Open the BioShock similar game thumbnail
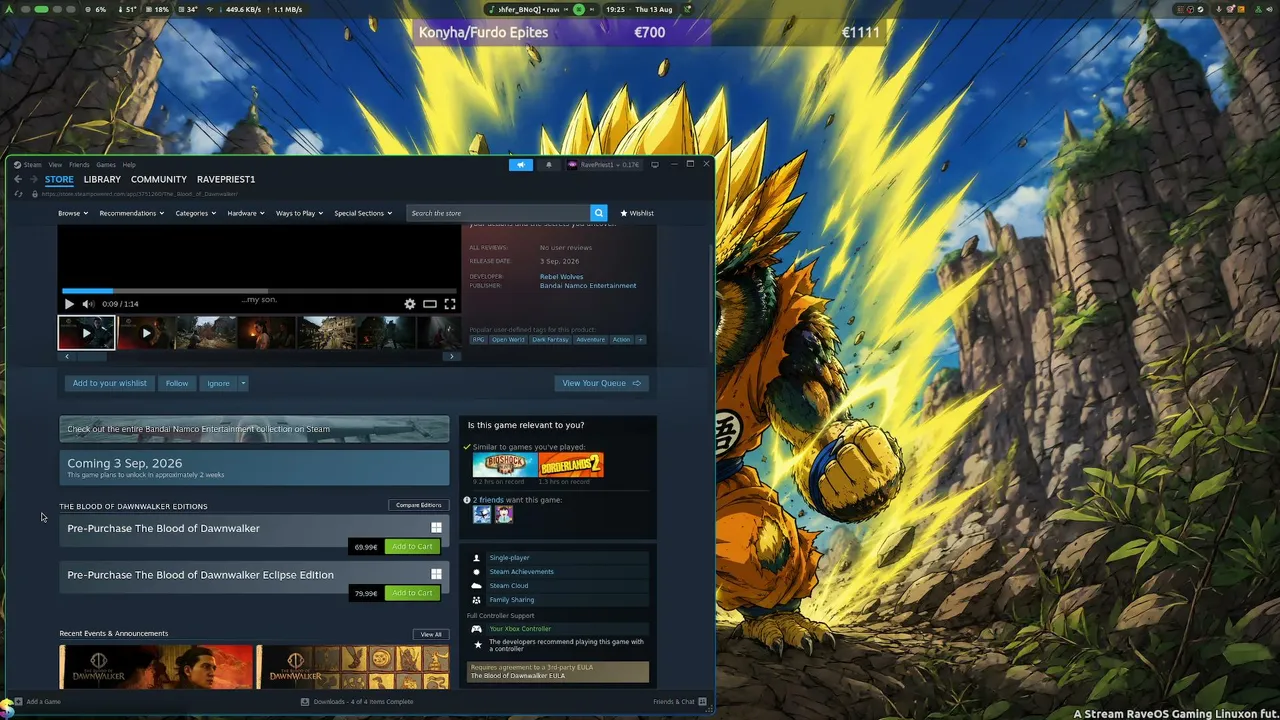This screenshot has width=1280, height=720. pos(505,465)
